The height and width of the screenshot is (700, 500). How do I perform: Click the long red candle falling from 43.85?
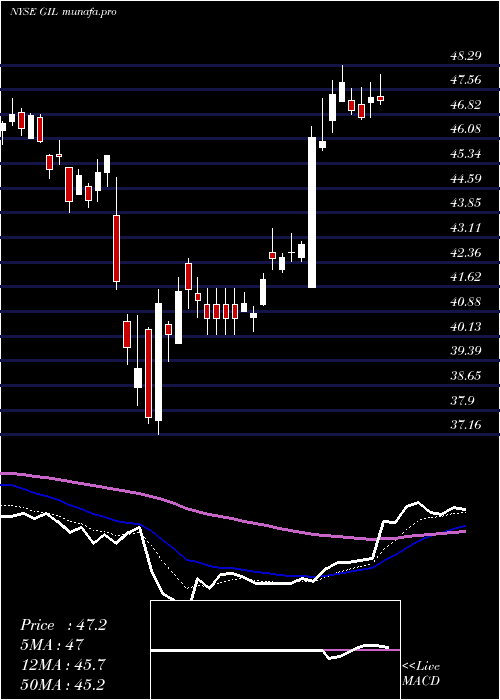tap(117, 248)
